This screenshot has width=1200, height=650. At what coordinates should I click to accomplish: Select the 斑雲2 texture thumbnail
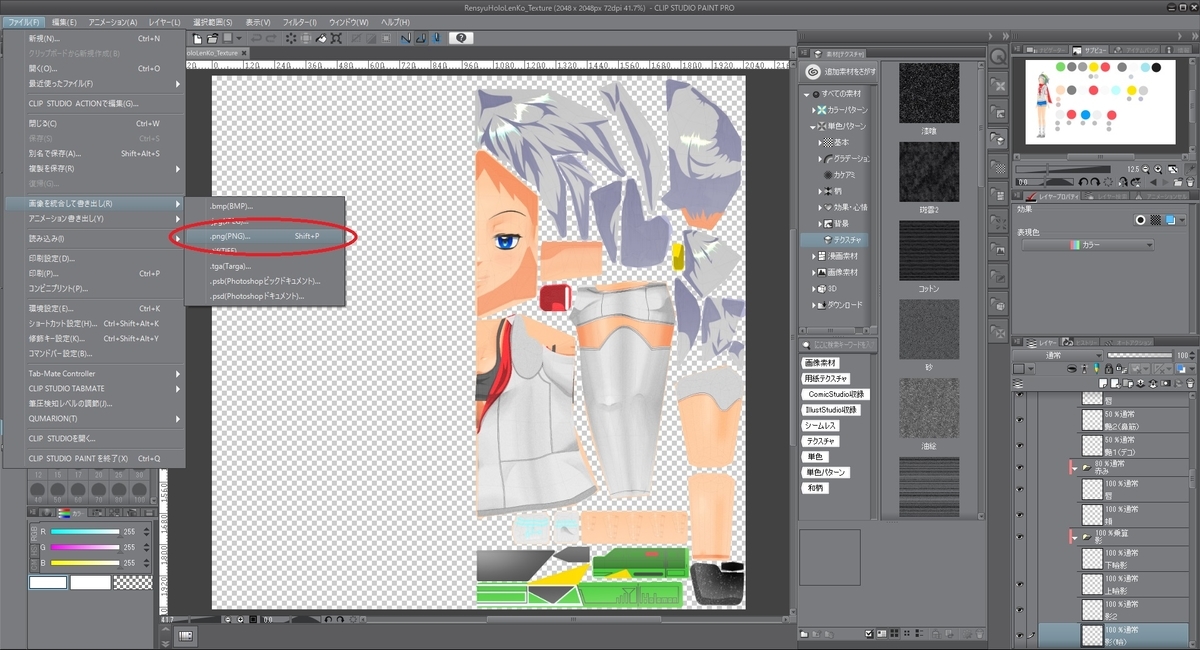(929, 171)
